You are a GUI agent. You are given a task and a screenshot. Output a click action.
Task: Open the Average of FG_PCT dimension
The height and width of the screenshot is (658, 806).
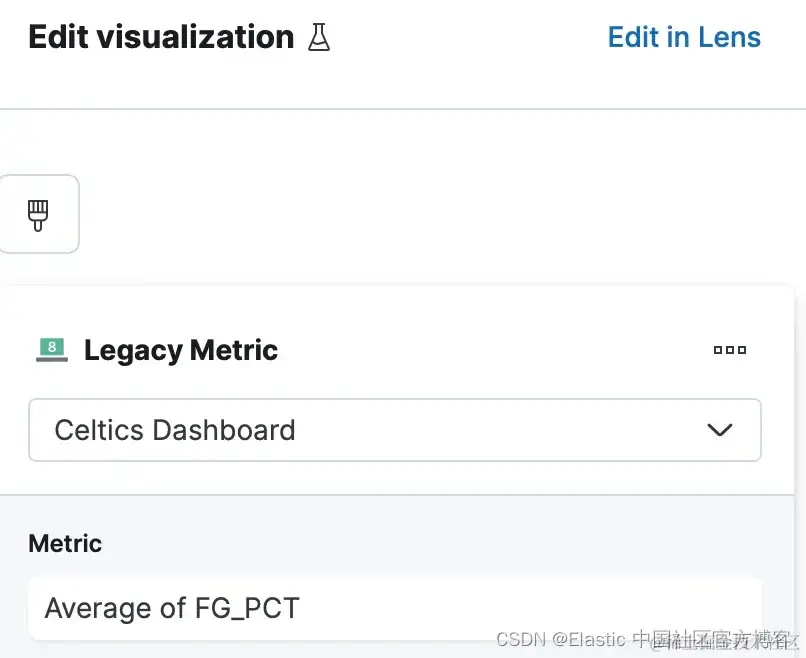[x=394, y=607]
